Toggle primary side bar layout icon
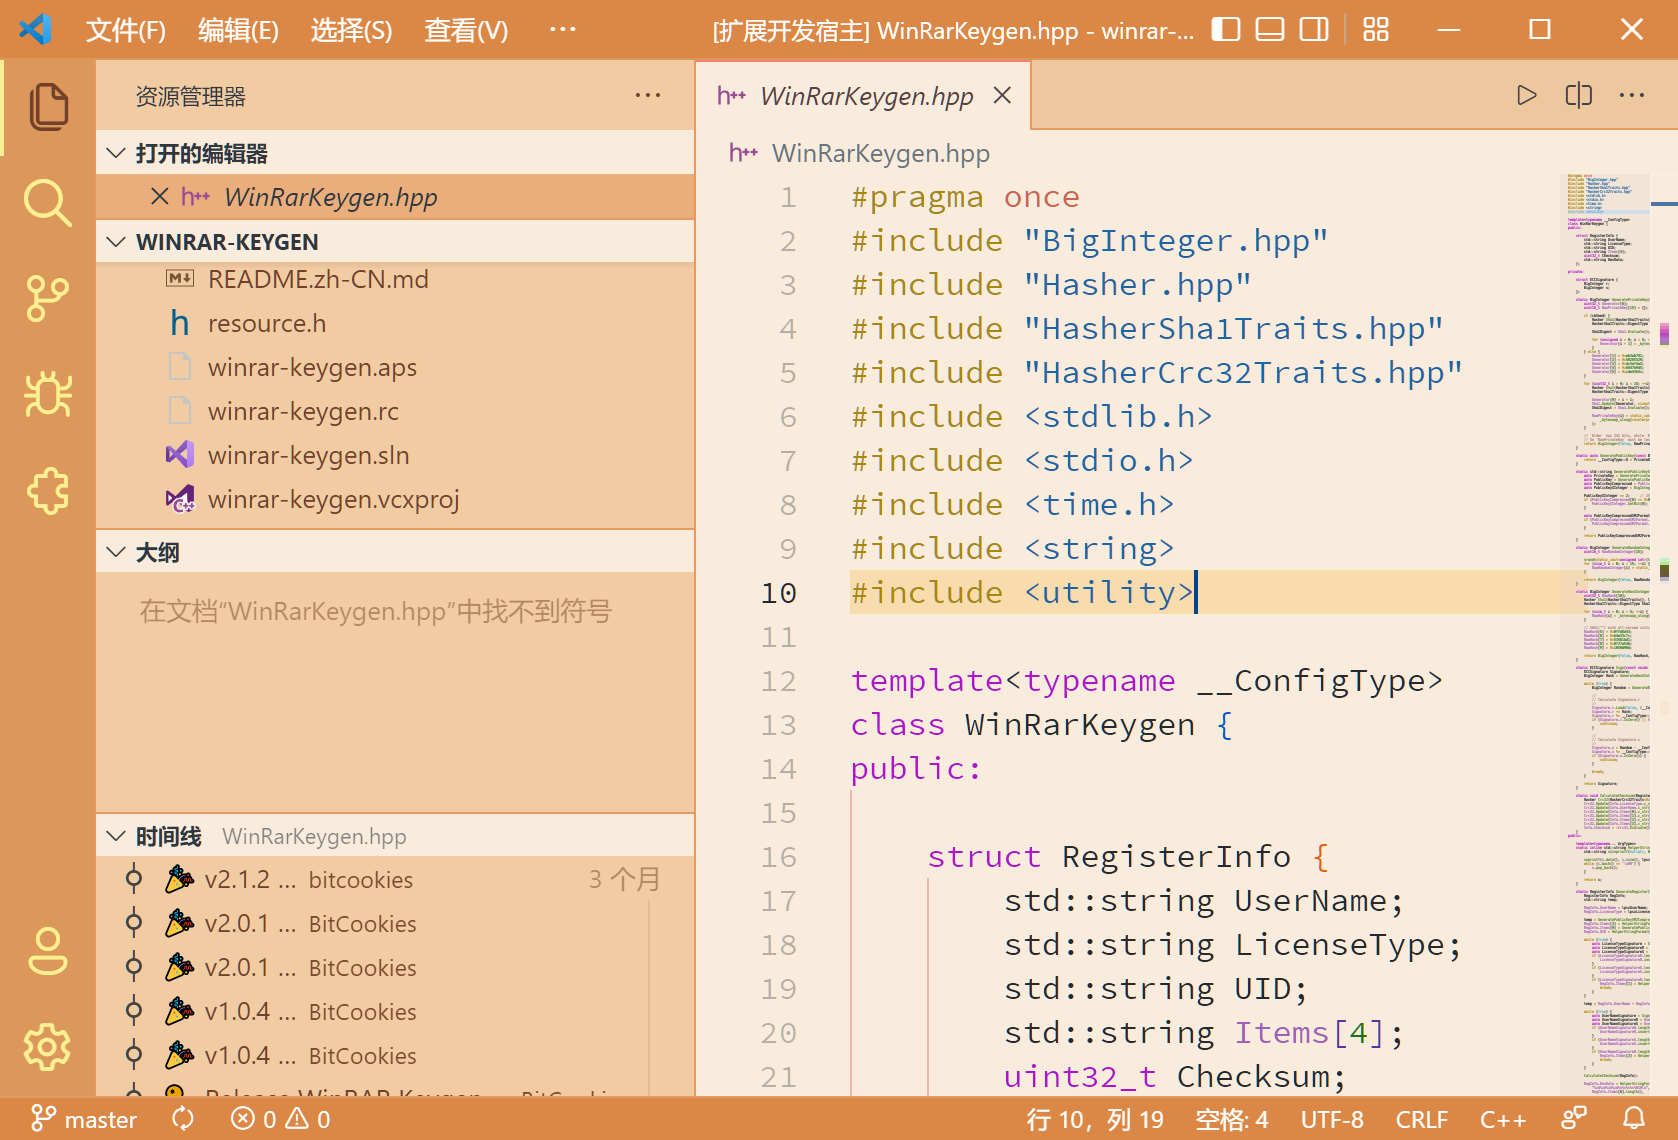1678x1140 pixels. coord(1226,30)
